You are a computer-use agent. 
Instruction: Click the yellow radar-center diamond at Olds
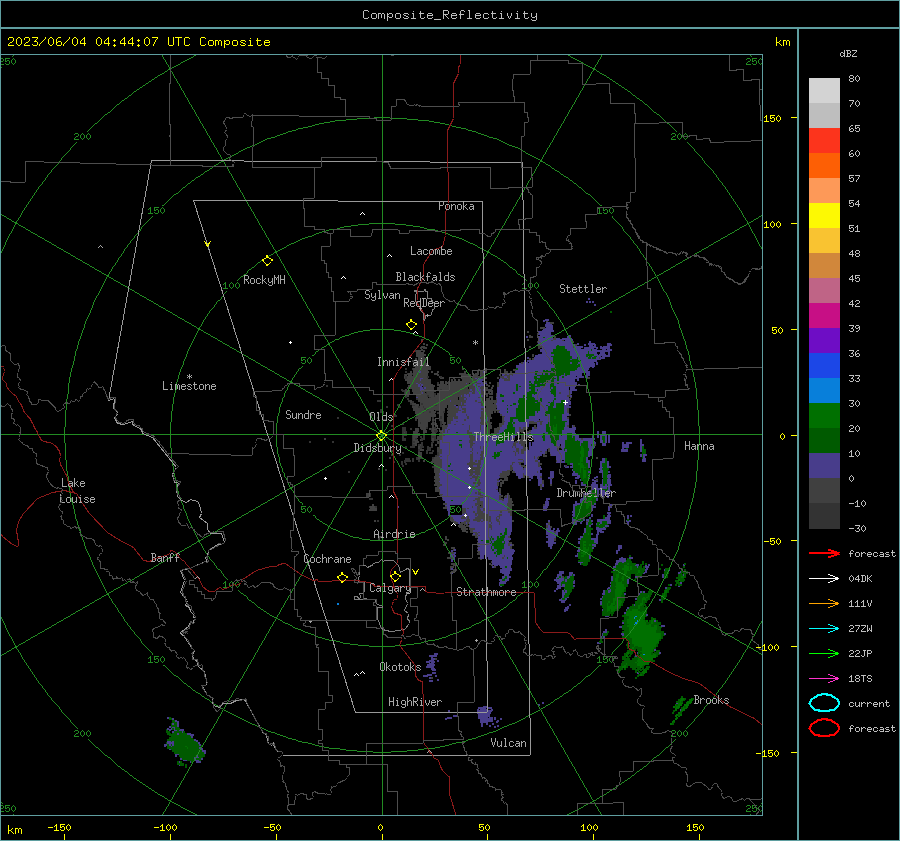click(x=381, y=436)
